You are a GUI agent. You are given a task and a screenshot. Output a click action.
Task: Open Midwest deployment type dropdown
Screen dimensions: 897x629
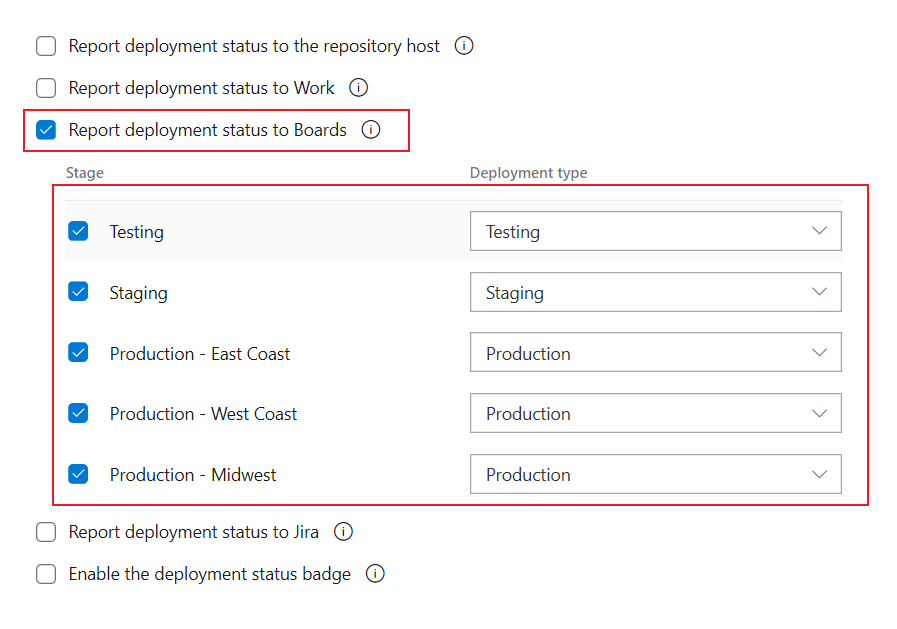[655, 475]
